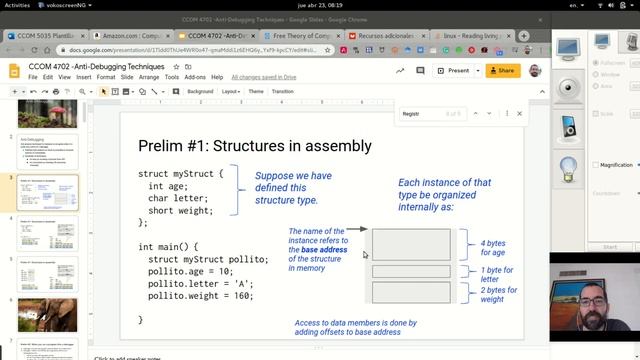This screenshot has height=360, width=640.
Task: Open the Format menu
Action: click(106, 77)
